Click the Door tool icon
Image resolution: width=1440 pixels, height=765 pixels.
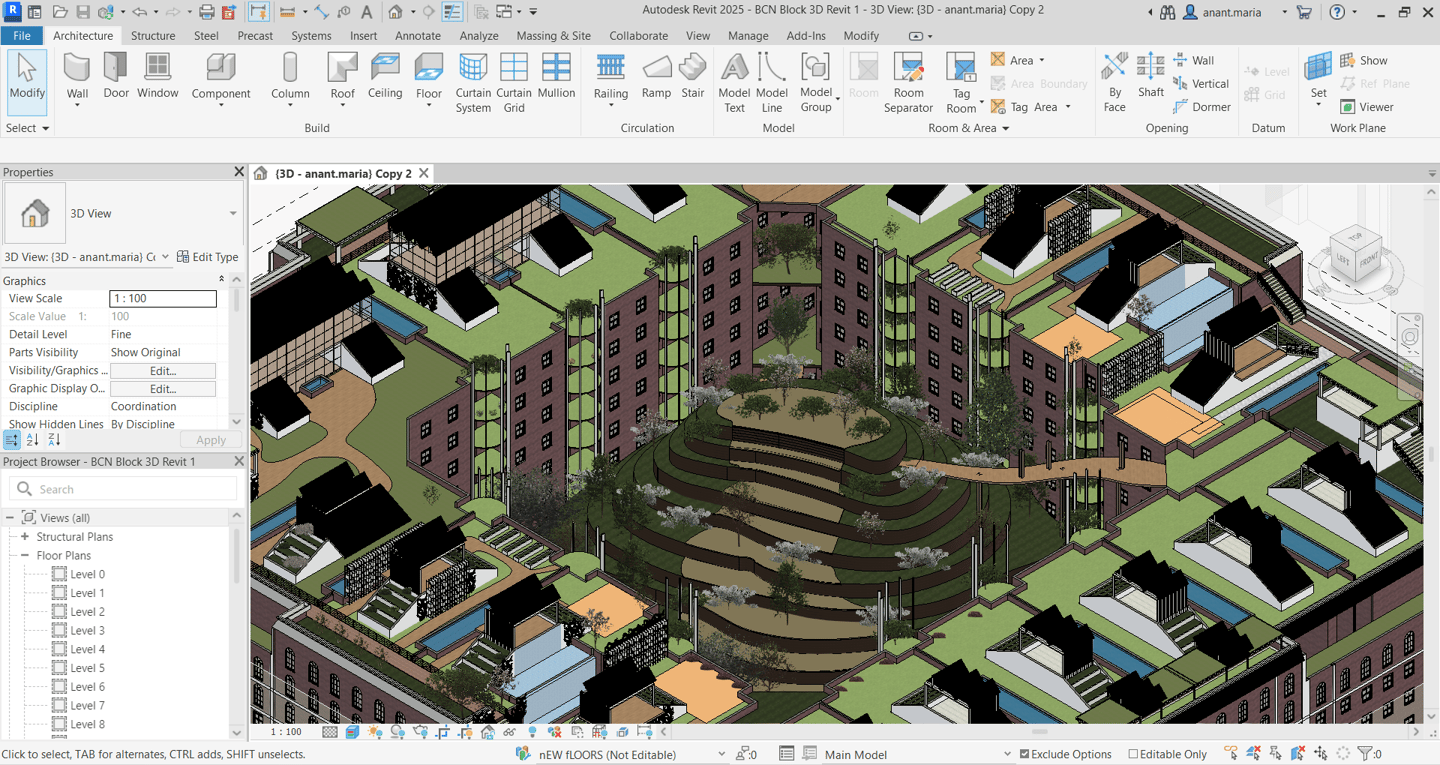point(116,70)
